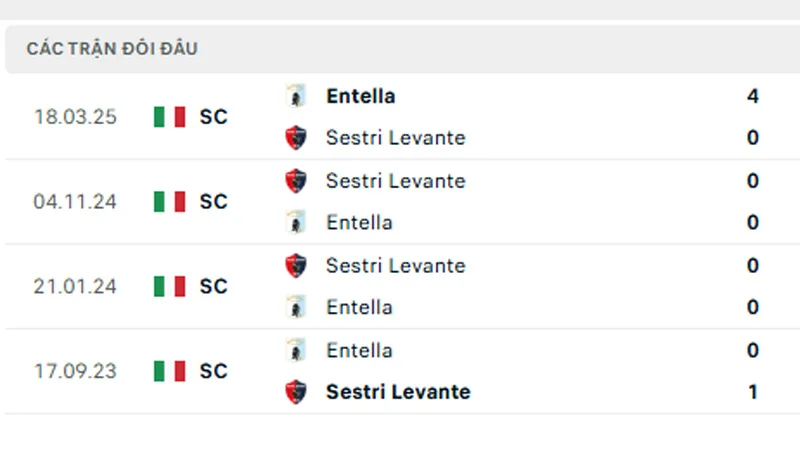Click the Sestri Levante crest in the 17.09.23 match
This screenshot has height=450, width=800.
296,392
